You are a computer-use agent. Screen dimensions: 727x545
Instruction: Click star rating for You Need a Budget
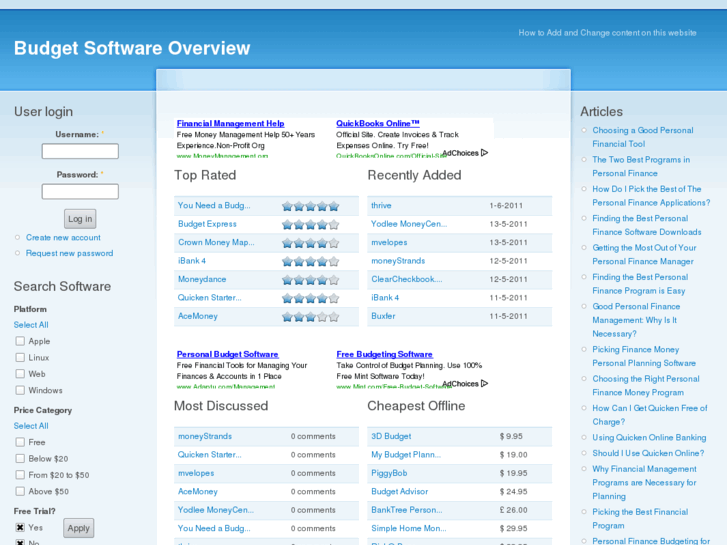coord(310,206)
